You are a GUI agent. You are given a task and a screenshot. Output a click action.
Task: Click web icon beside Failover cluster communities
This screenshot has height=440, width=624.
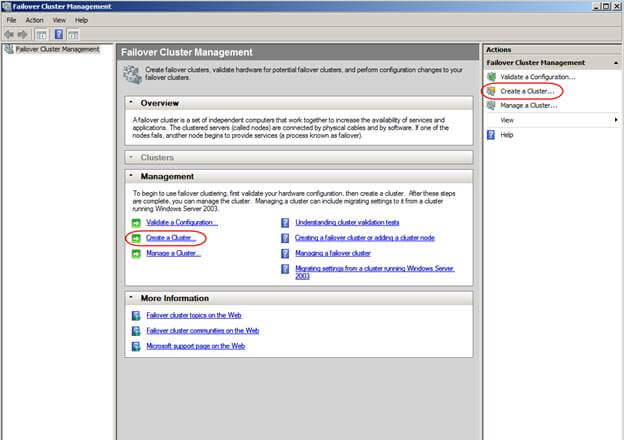coord(136,331)
